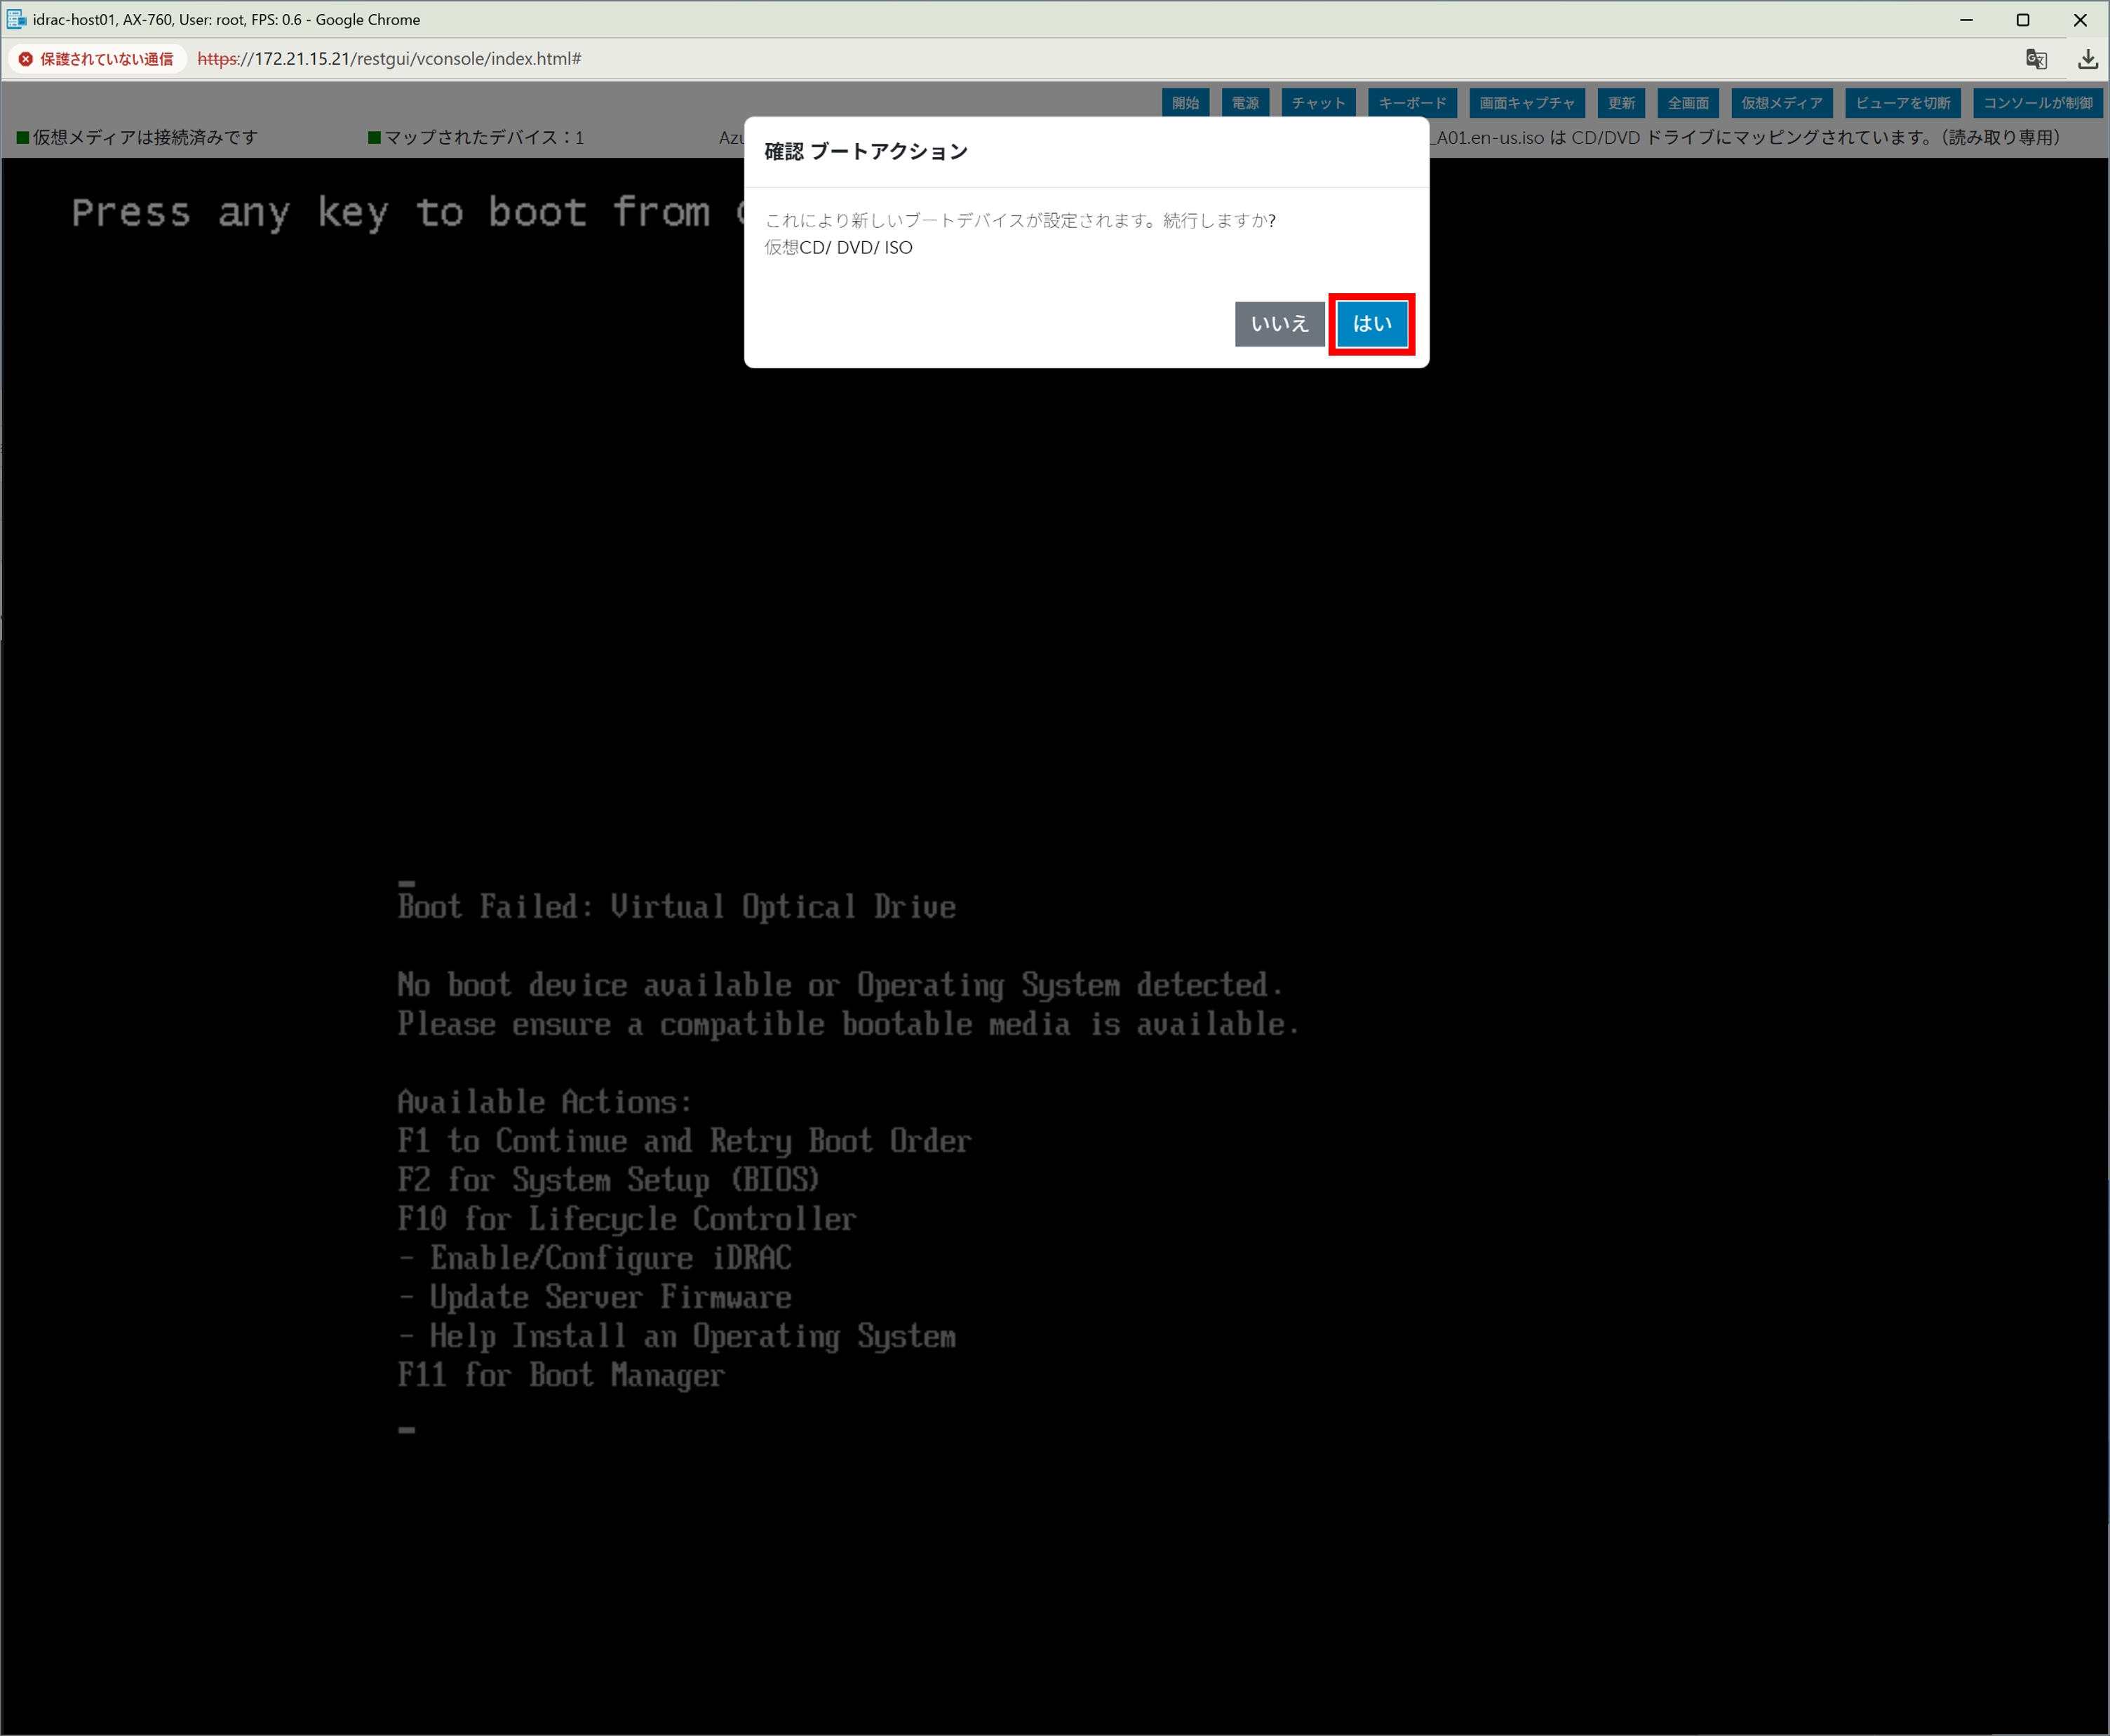
Task: Click 更新 to refresh the console
Action: coord(1621,103)
